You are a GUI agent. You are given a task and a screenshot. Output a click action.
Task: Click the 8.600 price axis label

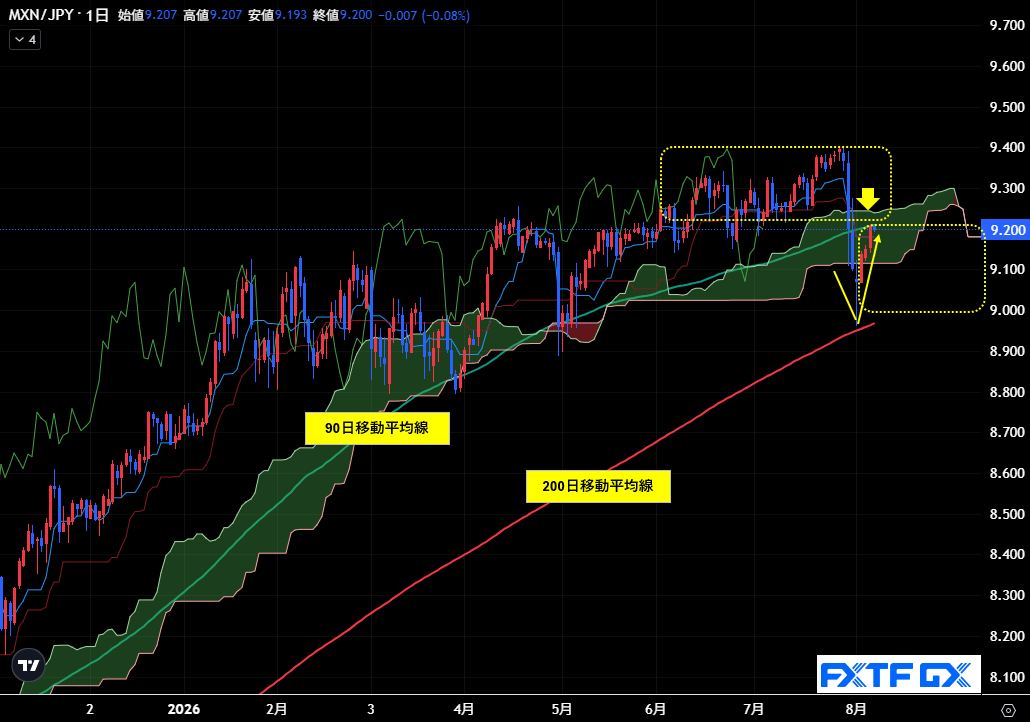pyautogui.click(x=1007, y=473)
